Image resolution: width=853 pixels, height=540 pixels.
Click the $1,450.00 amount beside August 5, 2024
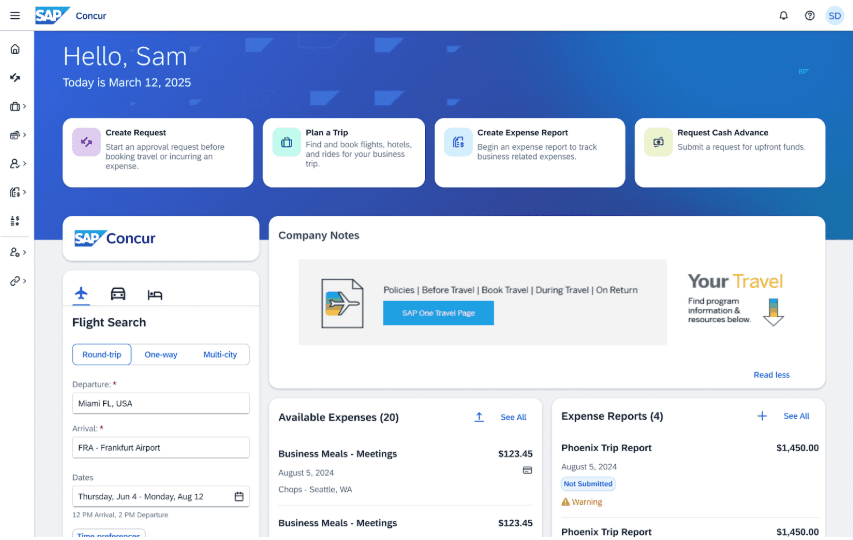pos(797,448)
